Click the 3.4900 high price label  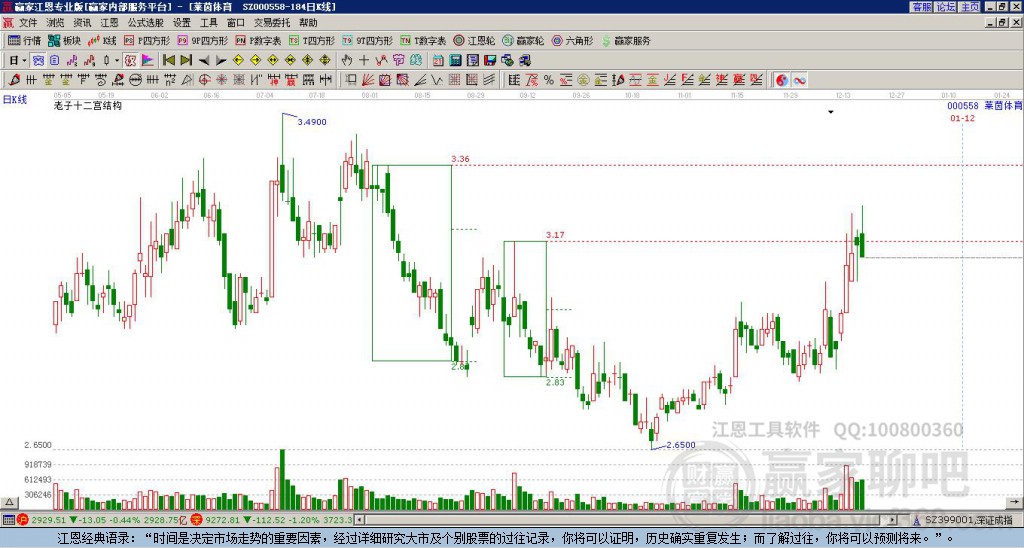click(x=312, y=122)
